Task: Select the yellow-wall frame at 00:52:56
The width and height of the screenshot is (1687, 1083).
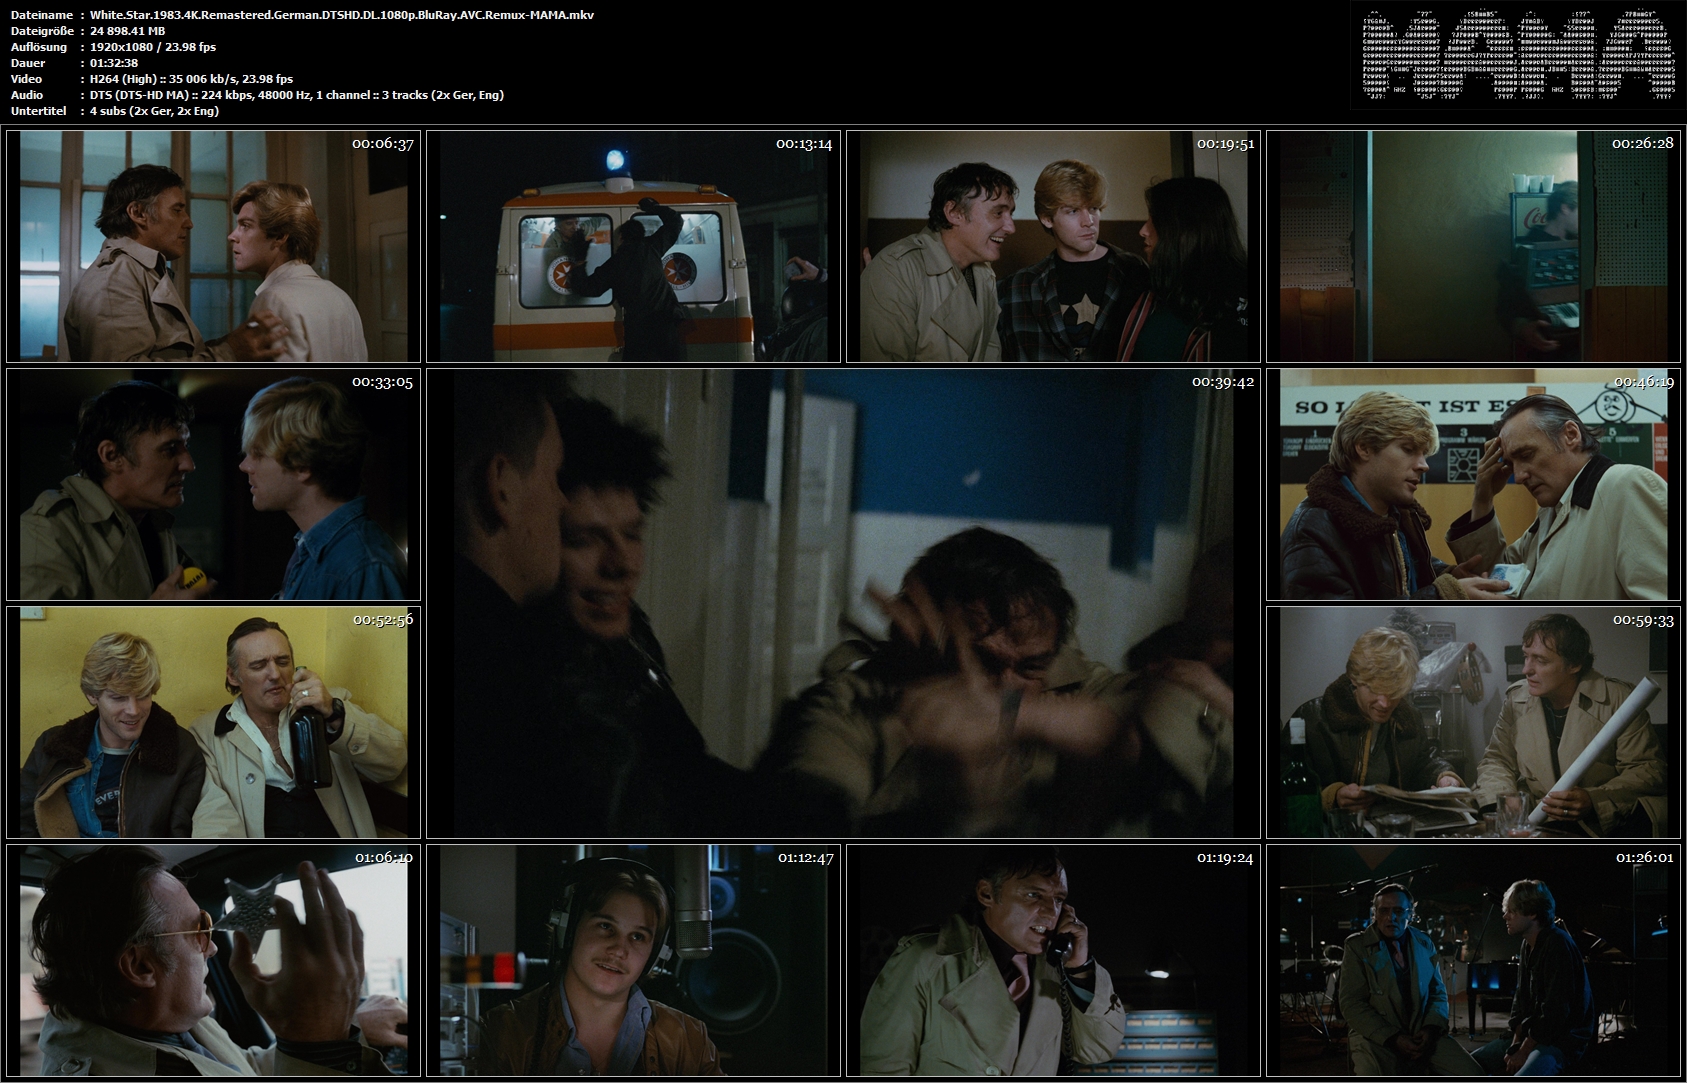Action: click(x=213, y=722)
